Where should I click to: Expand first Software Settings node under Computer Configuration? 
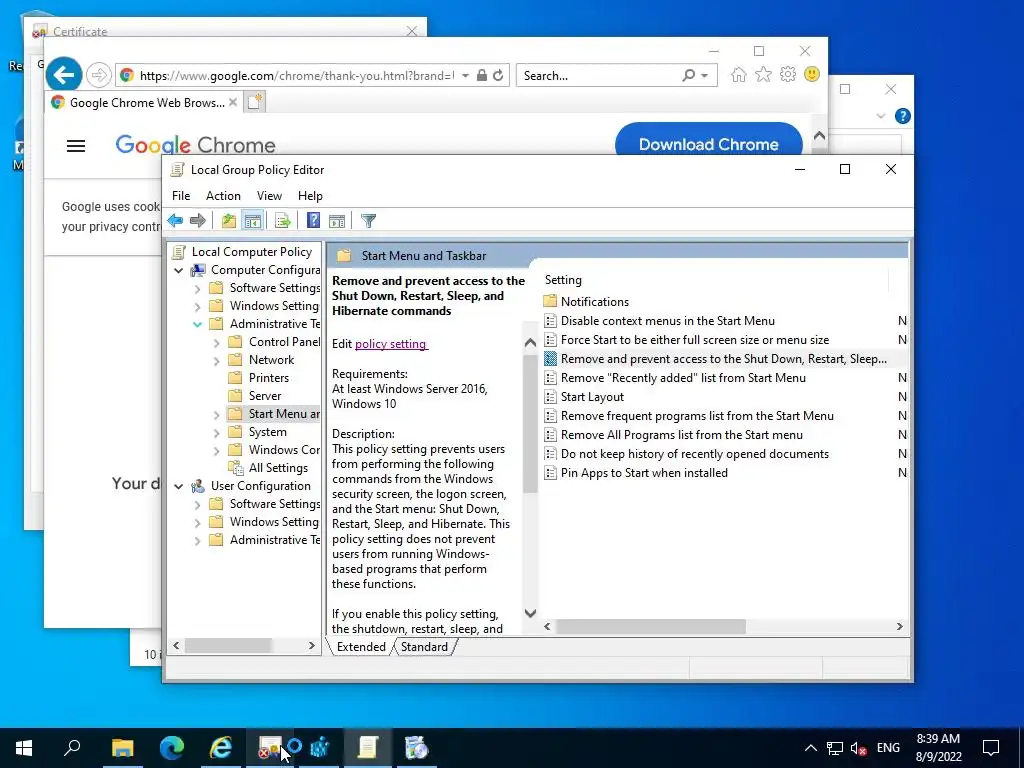pos(197,288)
